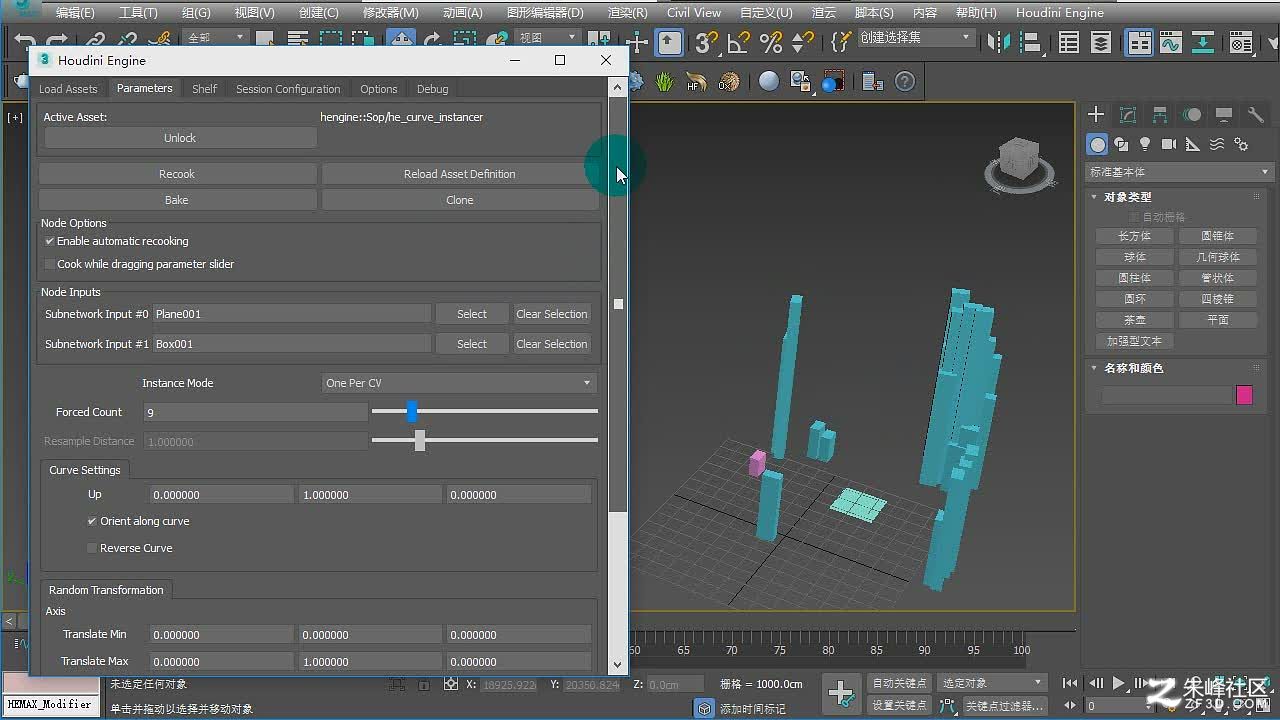Click the green grass toolbar icon
This screenshot has width=1280, height=720.
pyautogui.click(x=665, y=82)
